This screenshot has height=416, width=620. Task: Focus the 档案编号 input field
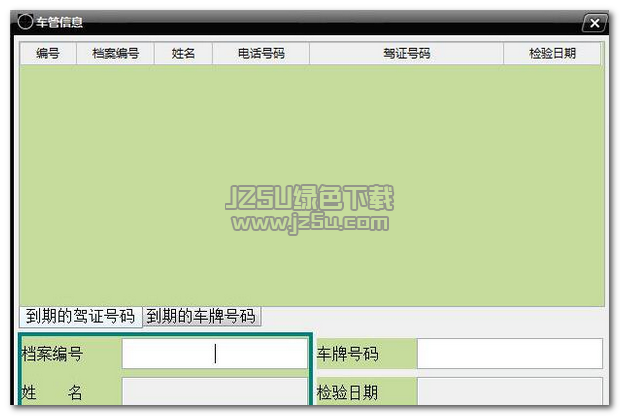pos(215,354)
